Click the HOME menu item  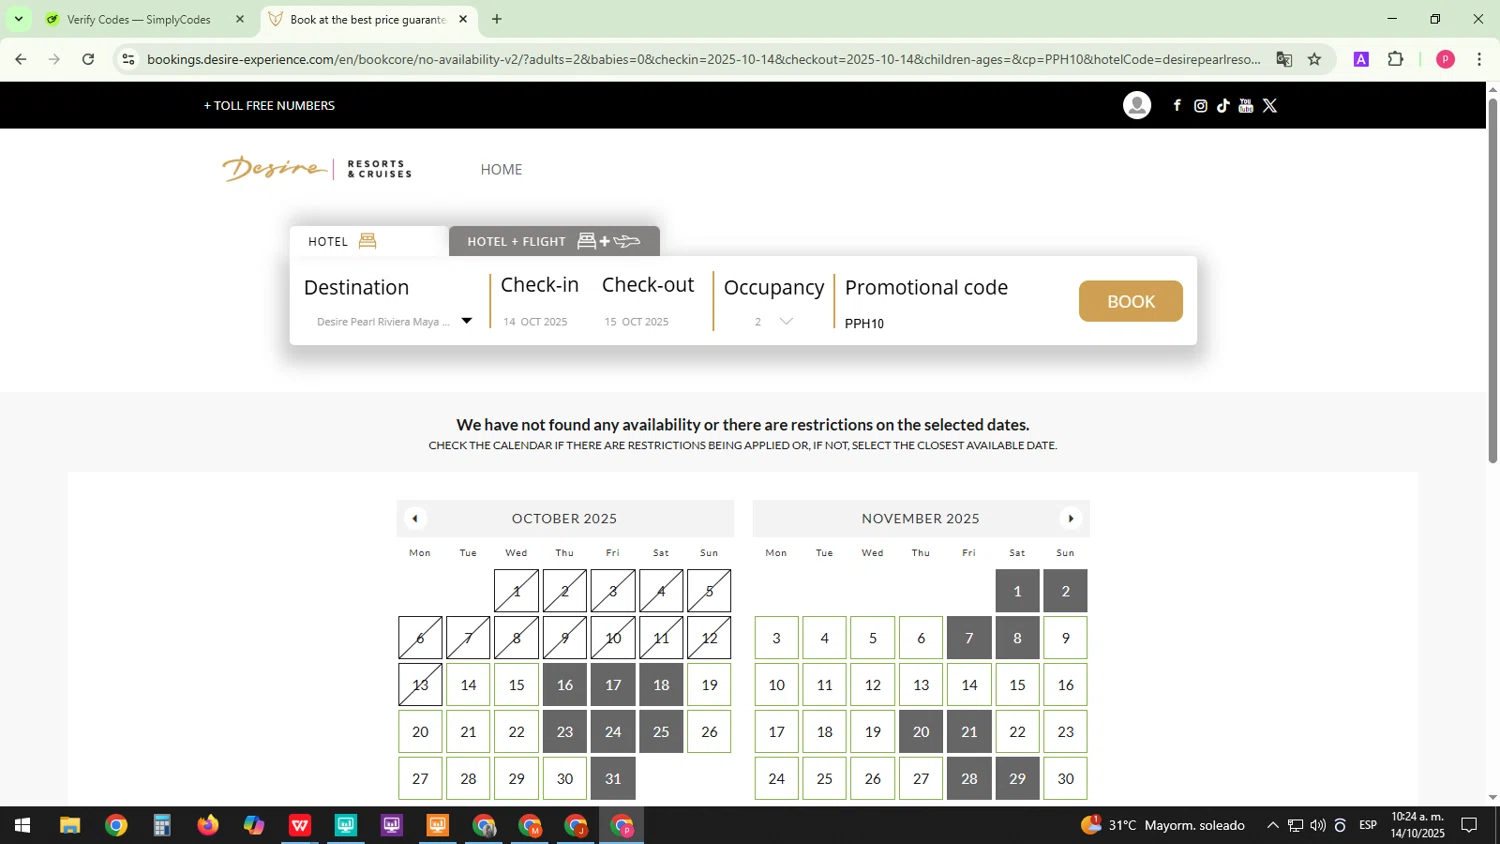click(x=501, y=169)
